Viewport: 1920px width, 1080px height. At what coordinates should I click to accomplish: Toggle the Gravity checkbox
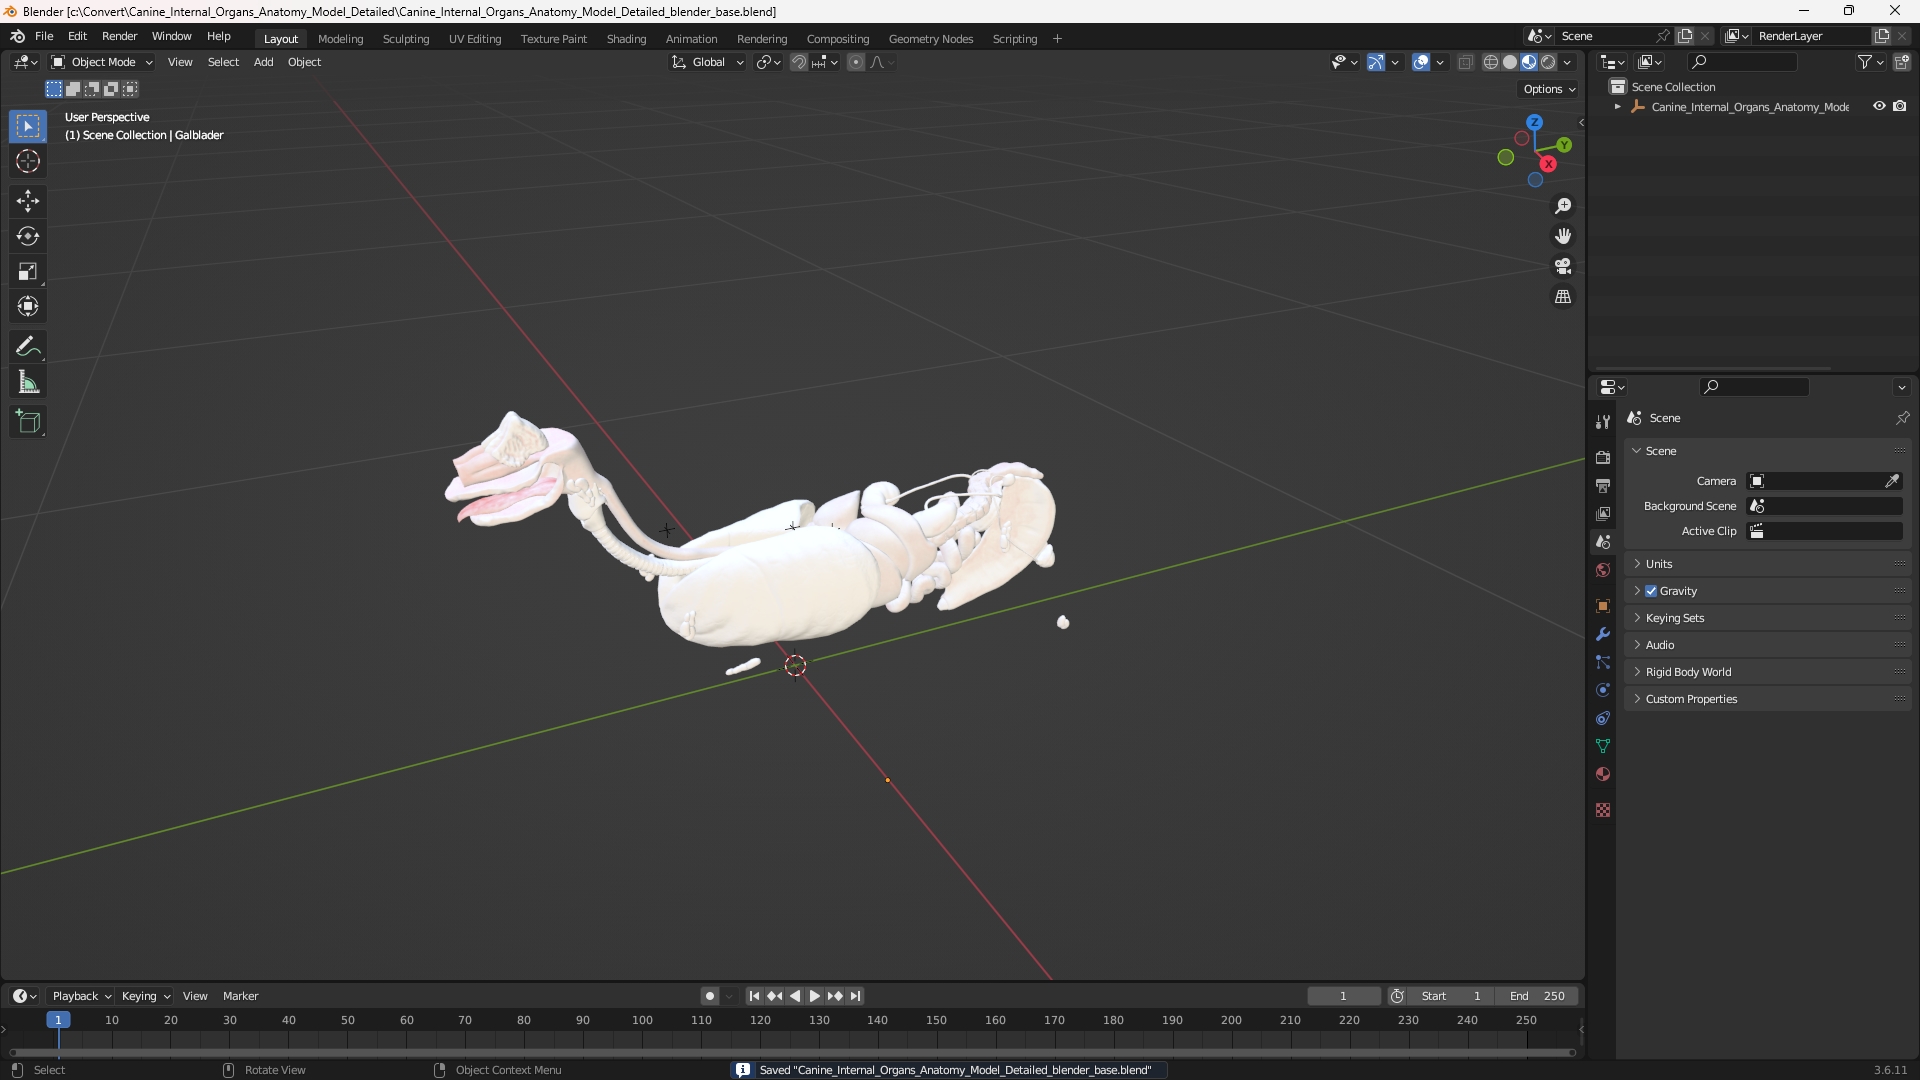tap(1651, 591)
